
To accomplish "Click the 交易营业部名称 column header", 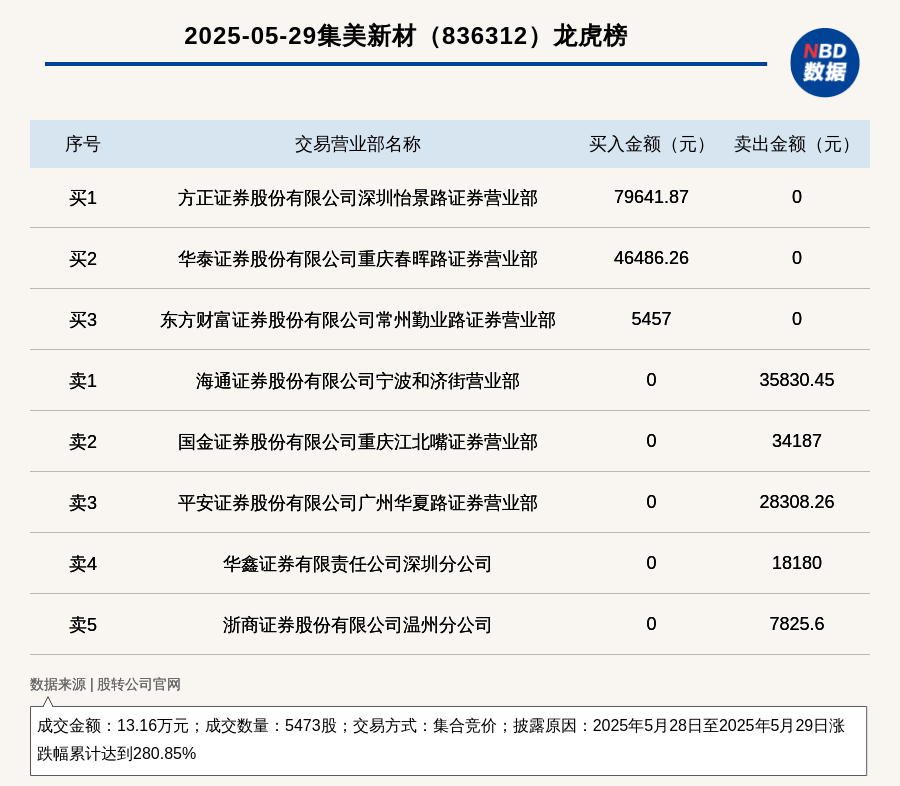I will click(358, 144).
